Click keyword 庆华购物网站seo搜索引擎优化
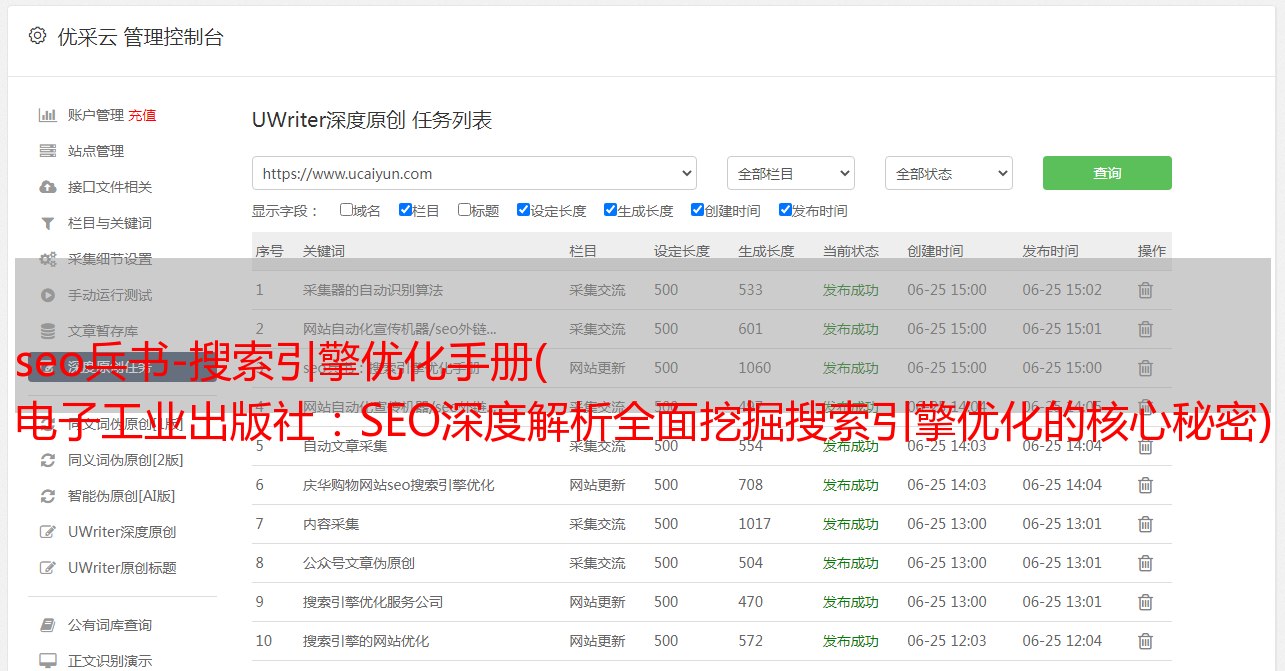Screen dimensions: 1285x671 point(399,485)
